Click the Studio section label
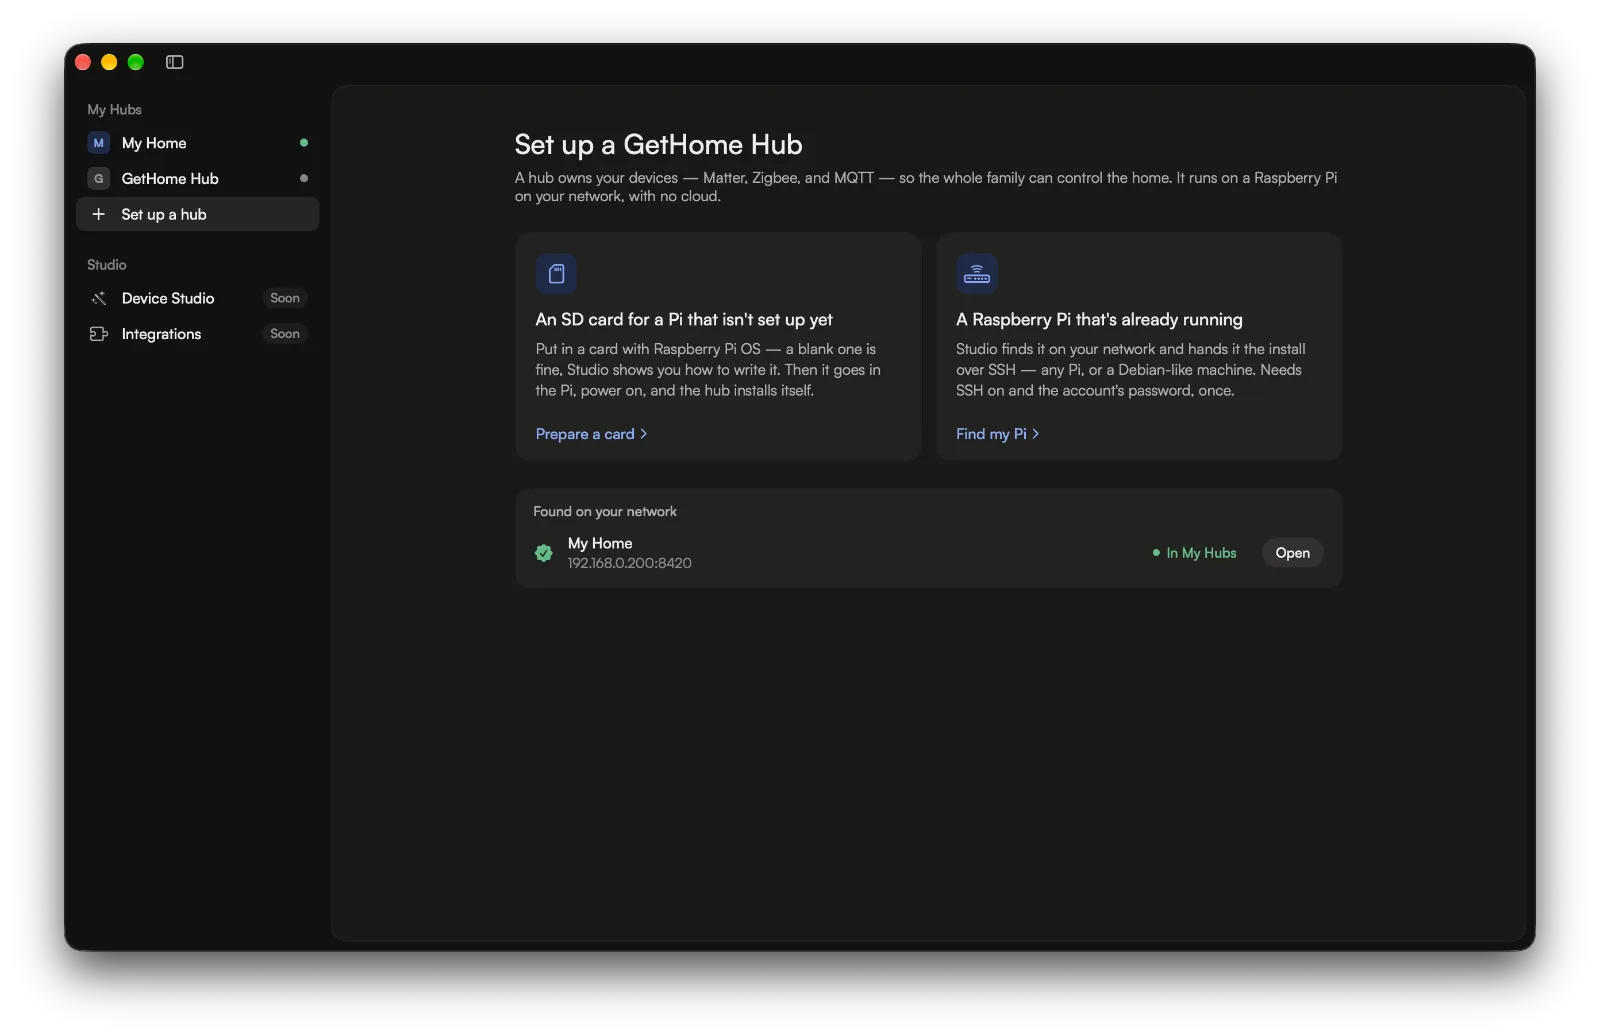This screenshot has height=1036, width=1600. (107, 265)
